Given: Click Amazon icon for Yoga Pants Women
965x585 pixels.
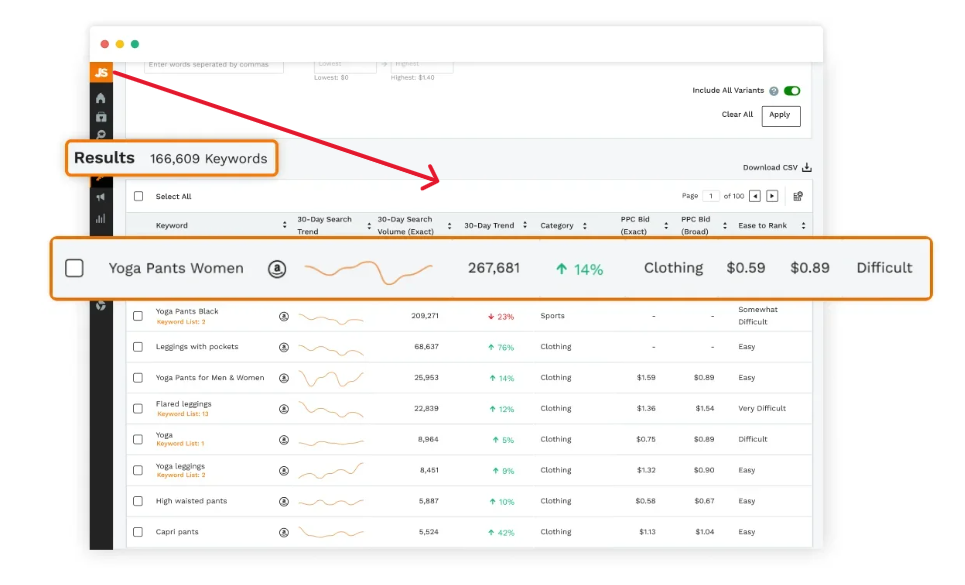Looking at the screenshot, I should 277,269.
